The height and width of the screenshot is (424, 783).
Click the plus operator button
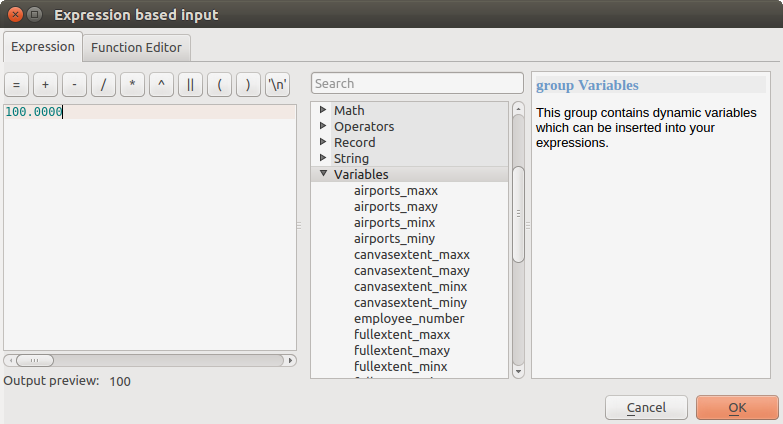[45, 85]
